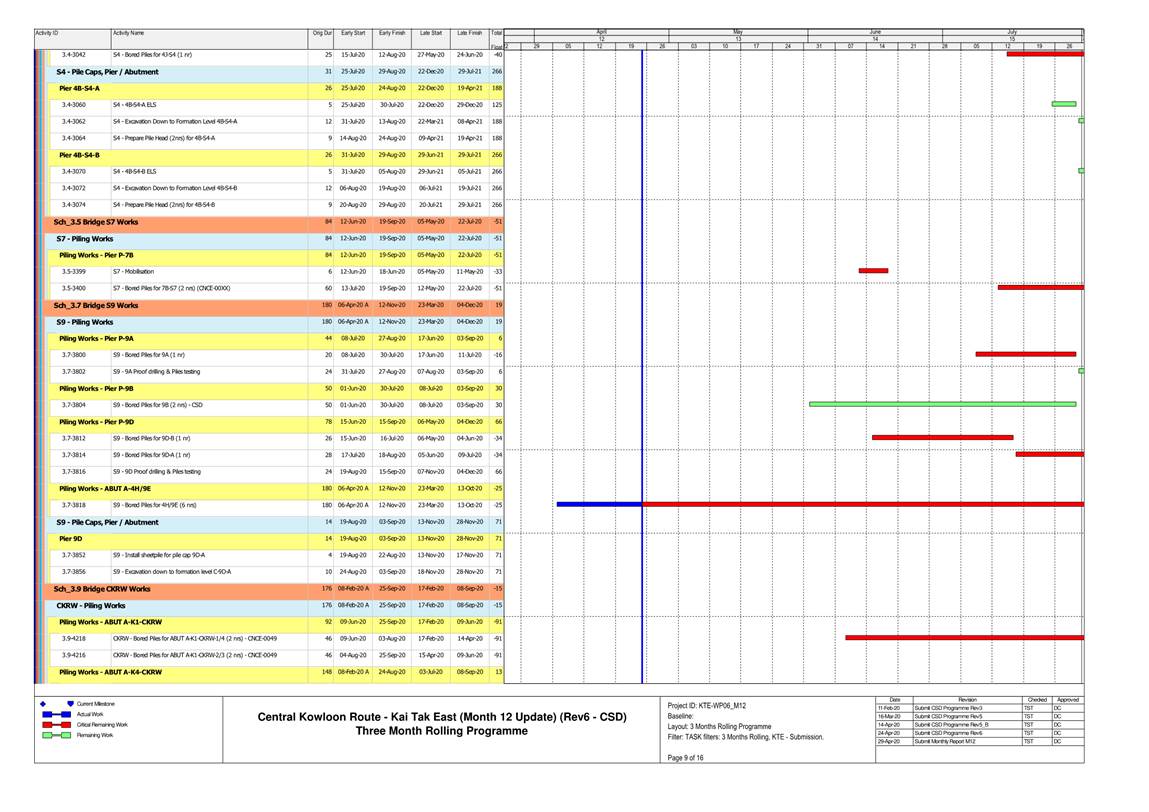Select the Pier 4B-S4-B yellow group row

(x=80, y=154)
